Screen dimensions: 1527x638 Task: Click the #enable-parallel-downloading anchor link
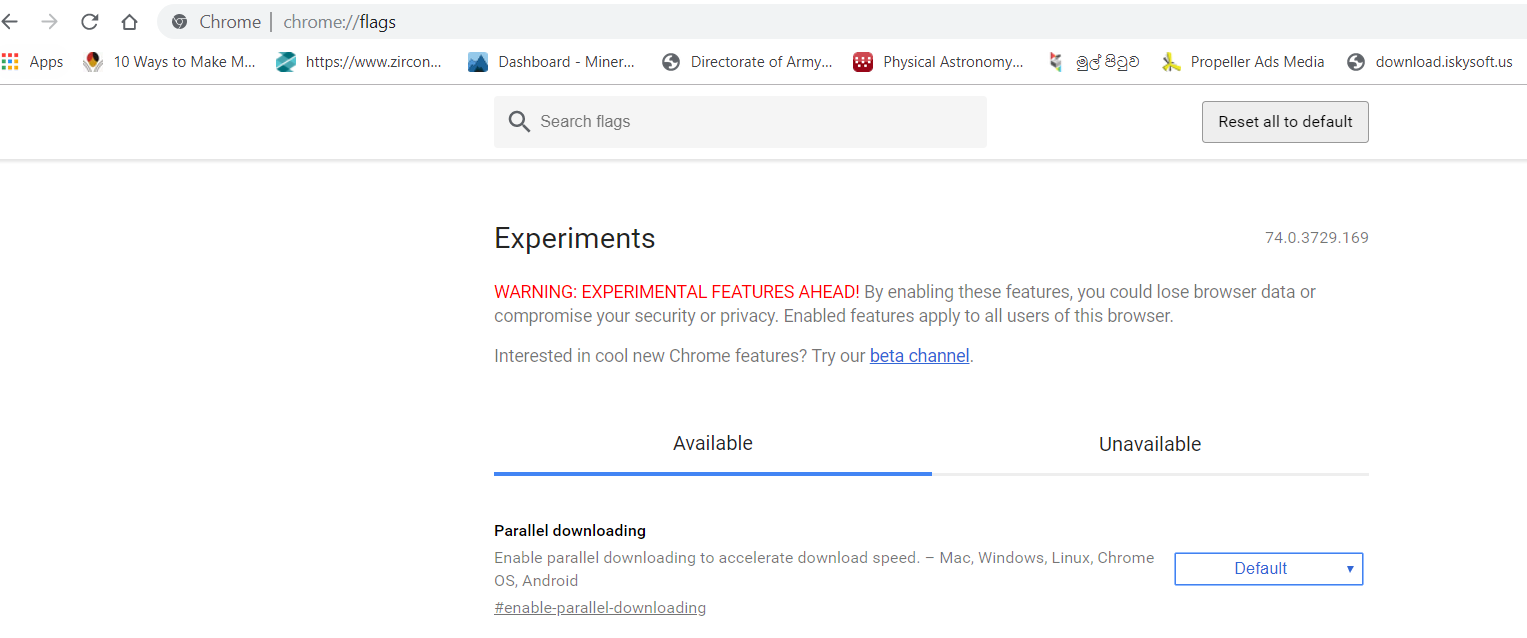pos(600,608)
